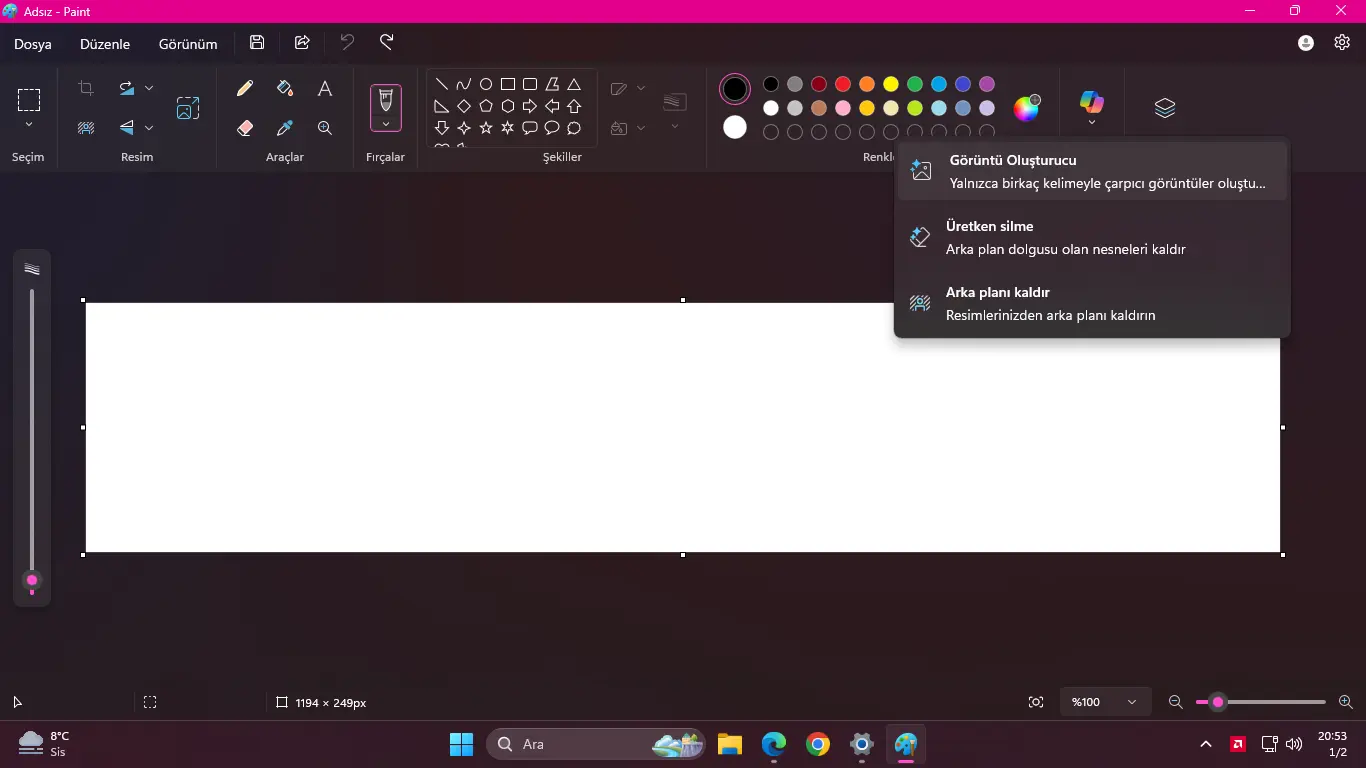
Task: Collapse the Copilot menu chevron
Action: [1092, 123]
